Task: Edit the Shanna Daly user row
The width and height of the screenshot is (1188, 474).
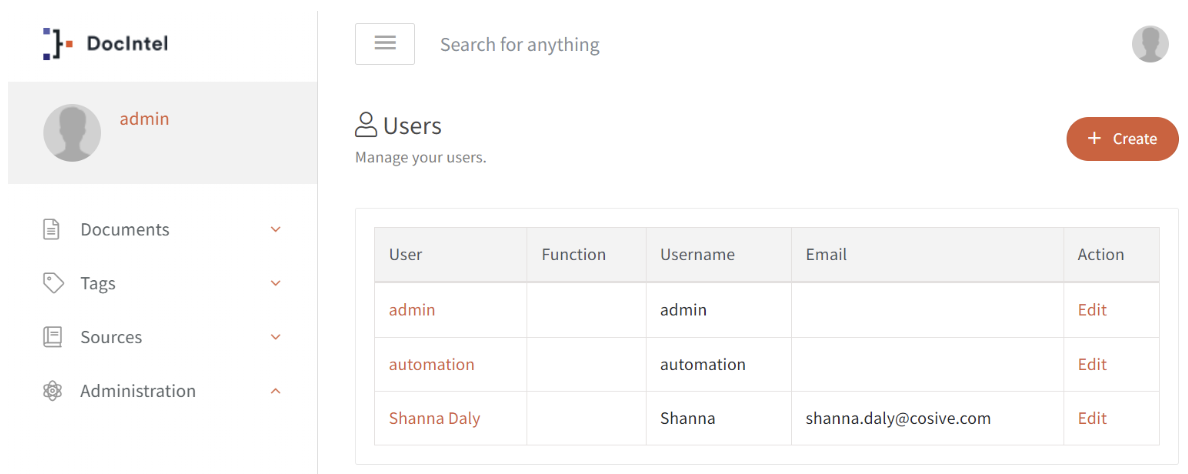Action: coord(1092,418)
